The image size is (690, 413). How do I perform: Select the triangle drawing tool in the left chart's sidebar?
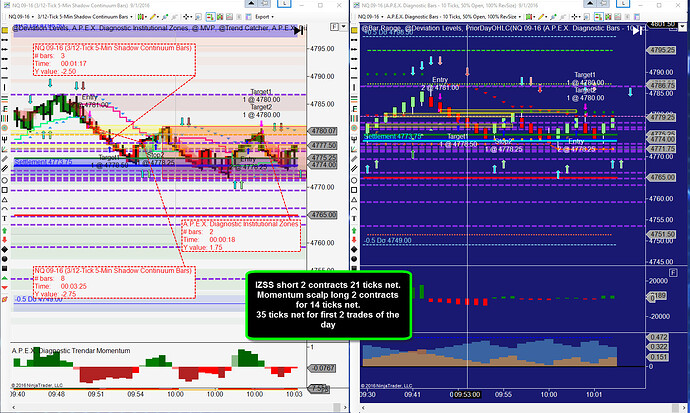coord(5,200)
